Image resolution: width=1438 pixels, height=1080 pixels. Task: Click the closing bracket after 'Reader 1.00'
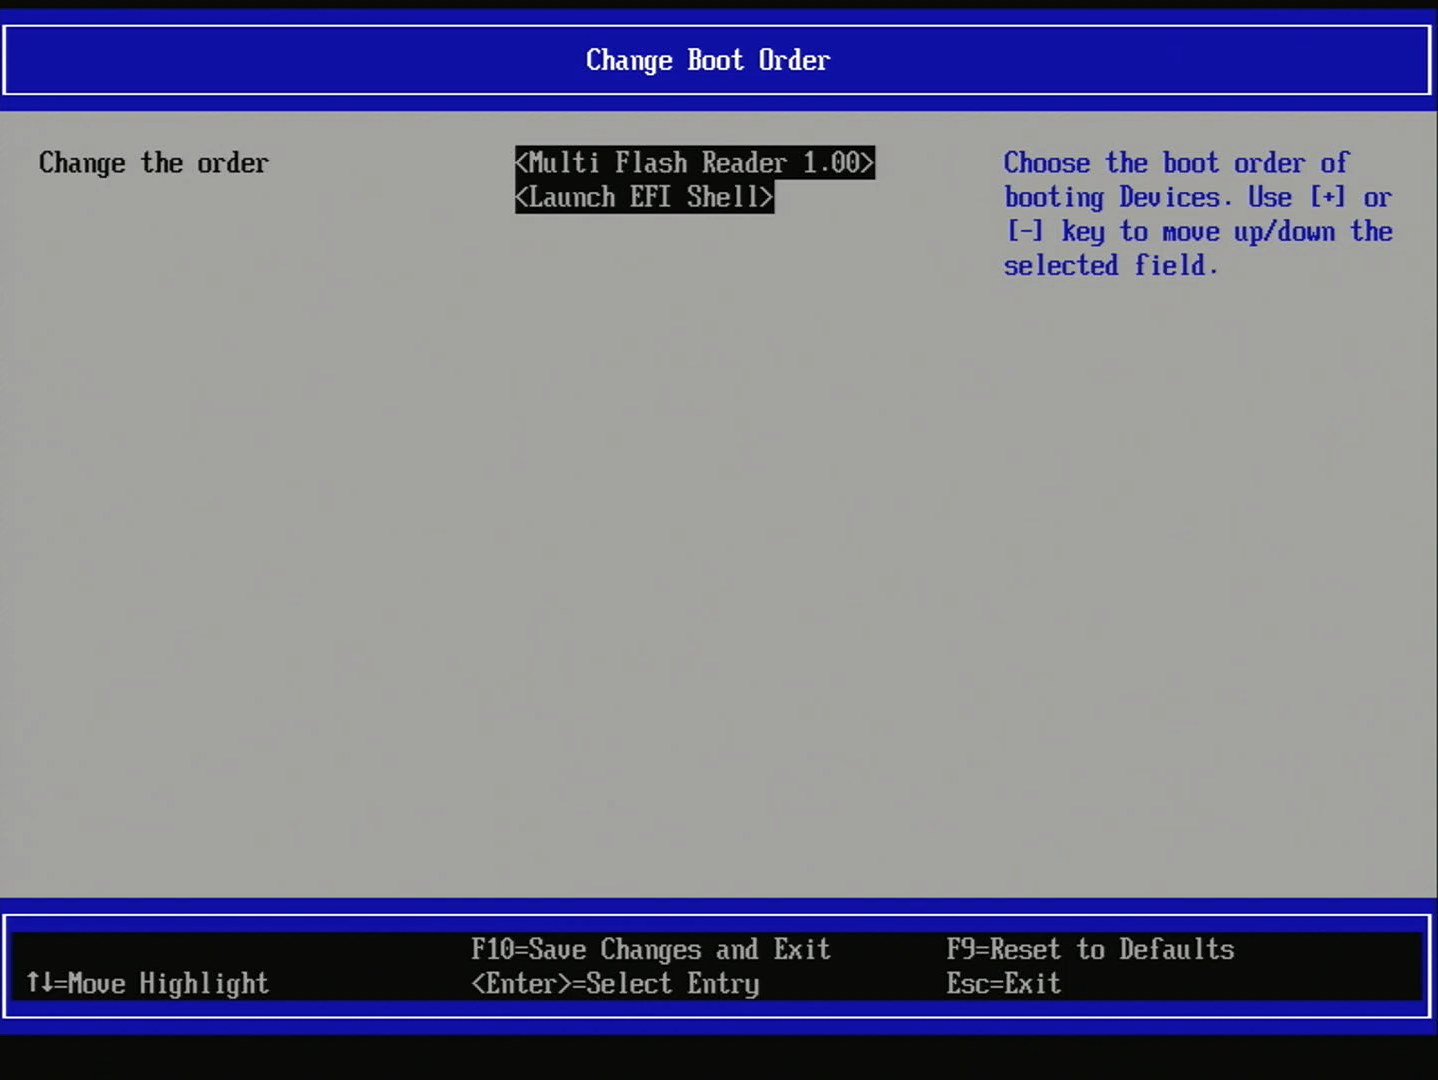868,163
